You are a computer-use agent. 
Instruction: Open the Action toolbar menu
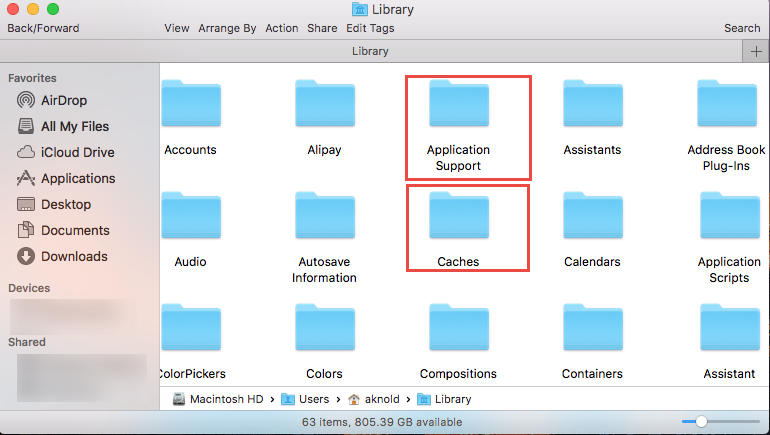click(x=282, y=28)
